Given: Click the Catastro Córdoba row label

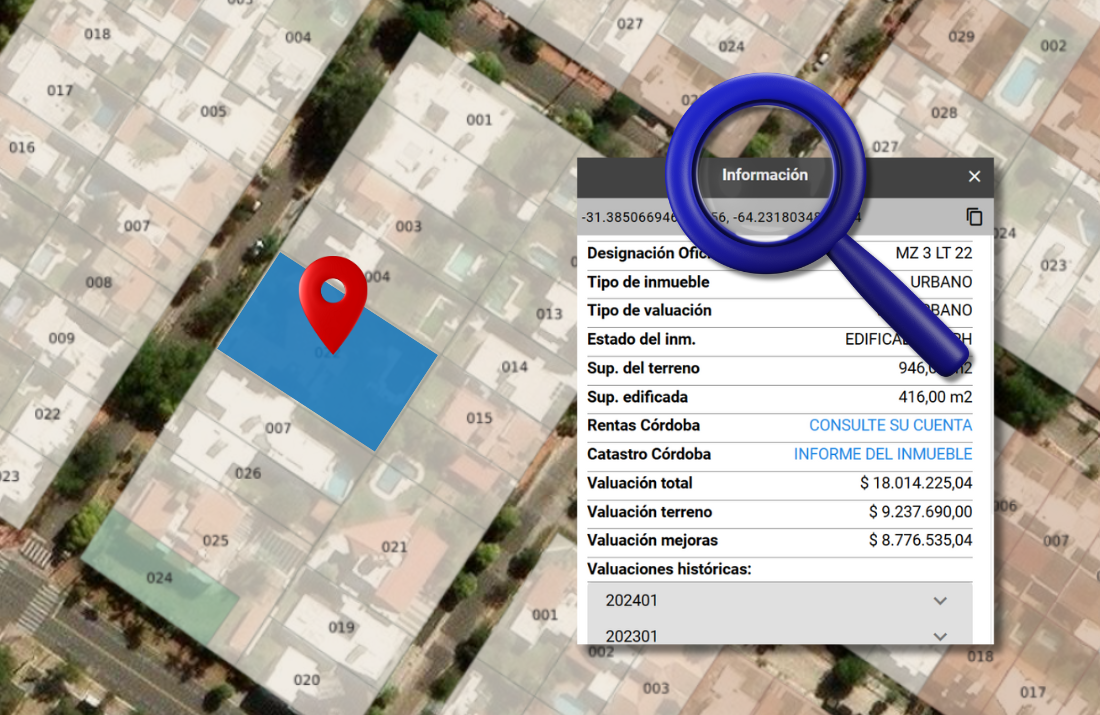Looking at the screenshot, I should [x=649, y=454].
